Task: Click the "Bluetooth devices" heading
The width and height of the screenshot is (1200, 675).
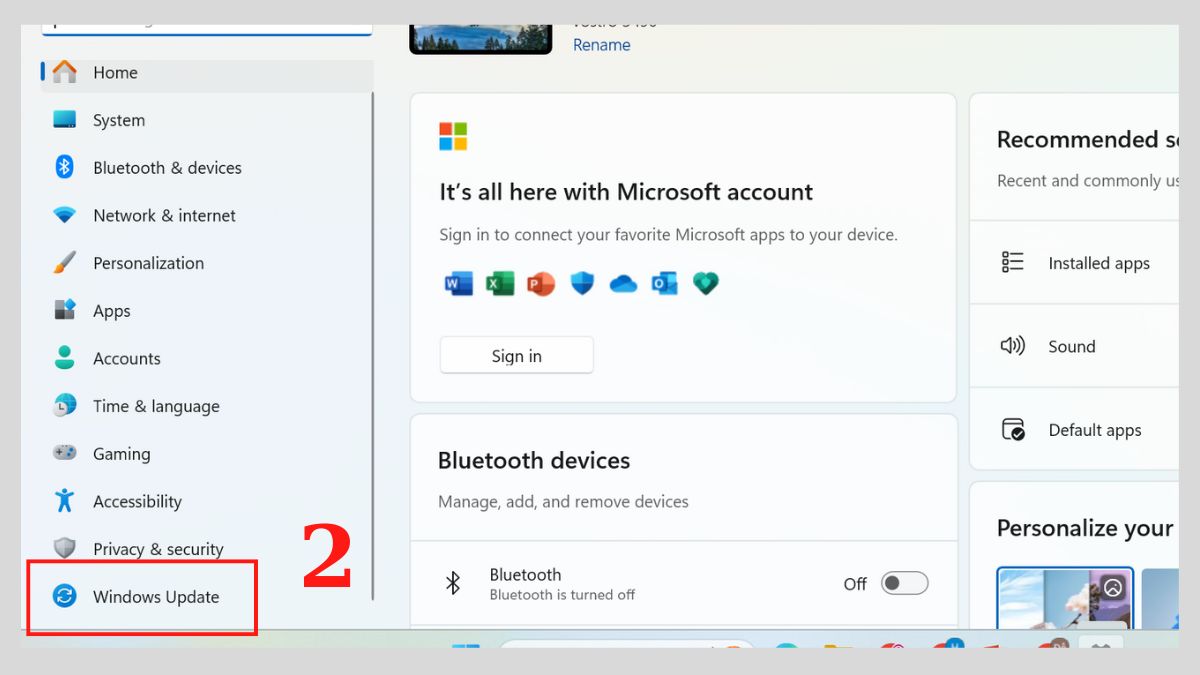Action: (534, 461)
